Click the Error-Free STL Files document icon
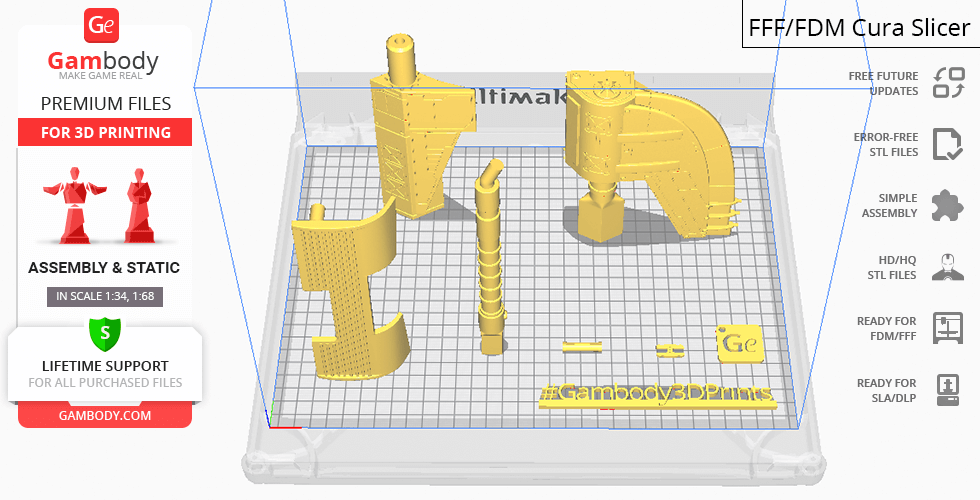 (x=947, y=144)
